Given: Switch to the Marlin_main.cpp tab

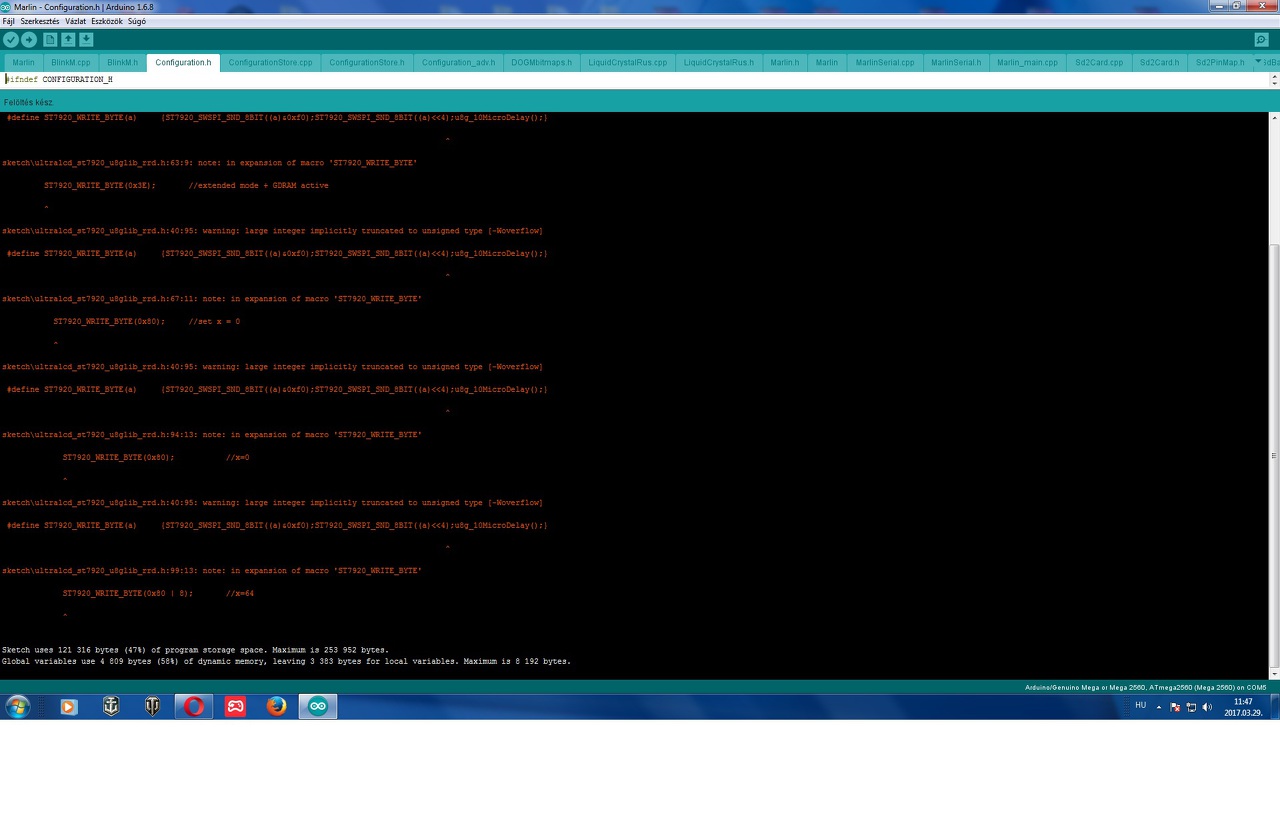Looking at the screenshot, I should (x=1027, y=62).
